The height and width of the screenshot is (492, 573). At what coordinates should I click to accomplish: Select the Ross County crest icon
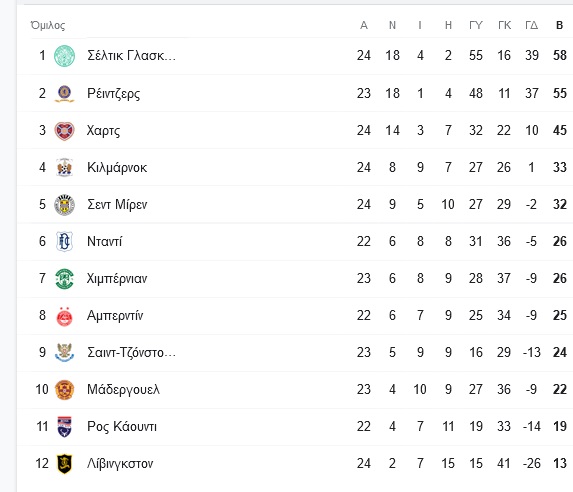pos(64,427)
